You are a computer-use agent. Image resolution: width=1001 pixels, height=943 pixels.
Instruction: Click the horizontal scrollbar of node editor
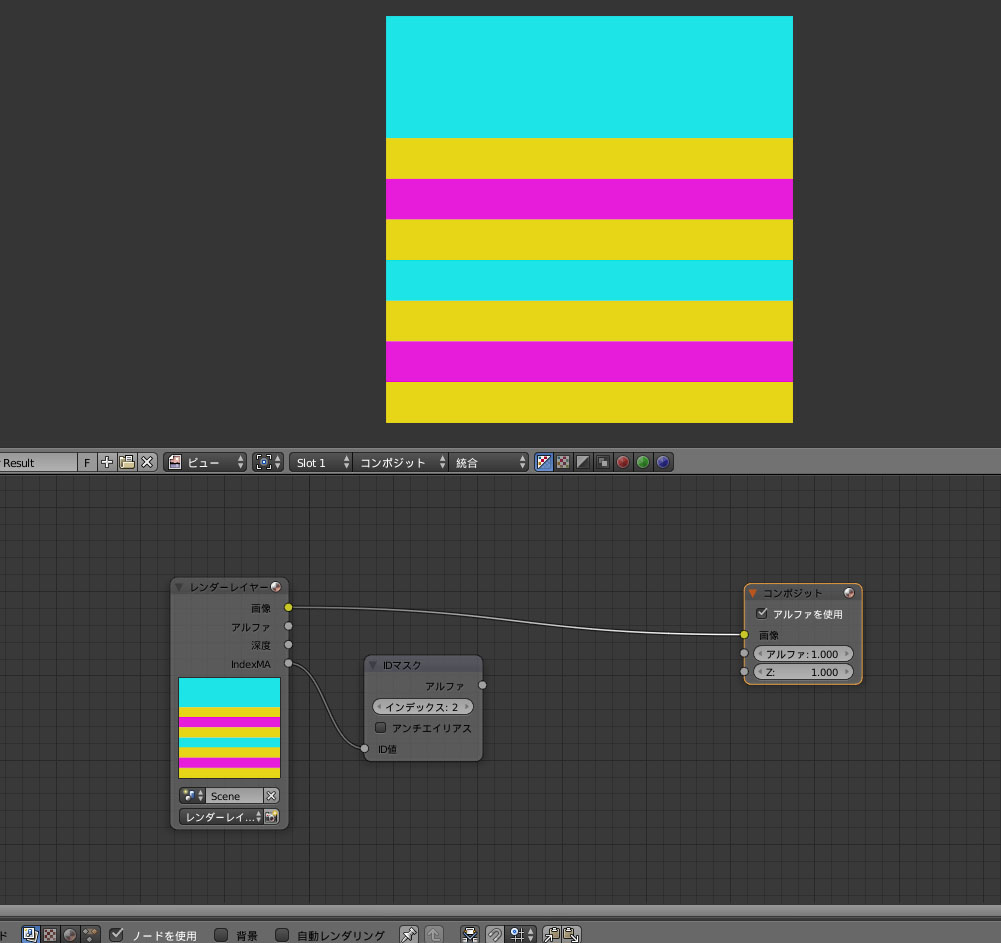pyautogui.click(x=500, y=910)
